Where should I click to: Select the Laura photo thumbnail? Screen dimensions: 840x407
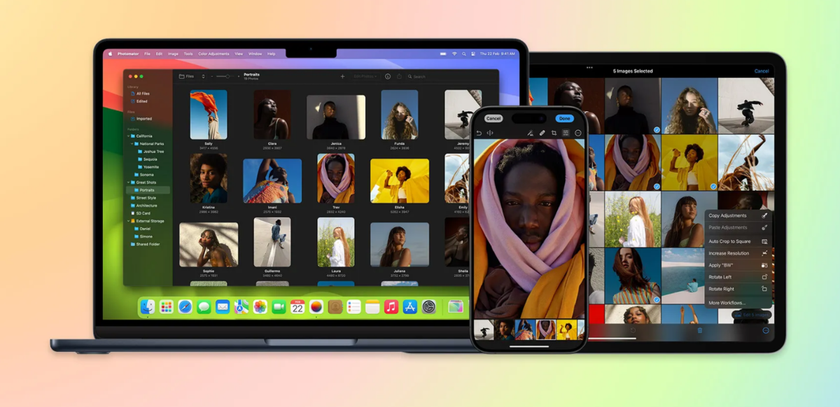336,242
